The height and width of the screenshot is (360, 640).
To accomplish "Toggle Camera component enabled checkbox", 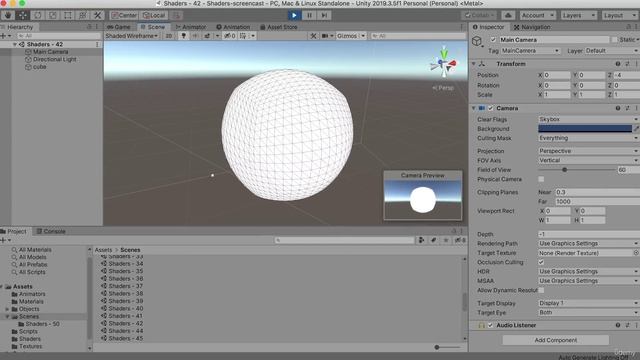I will (491, 108).
